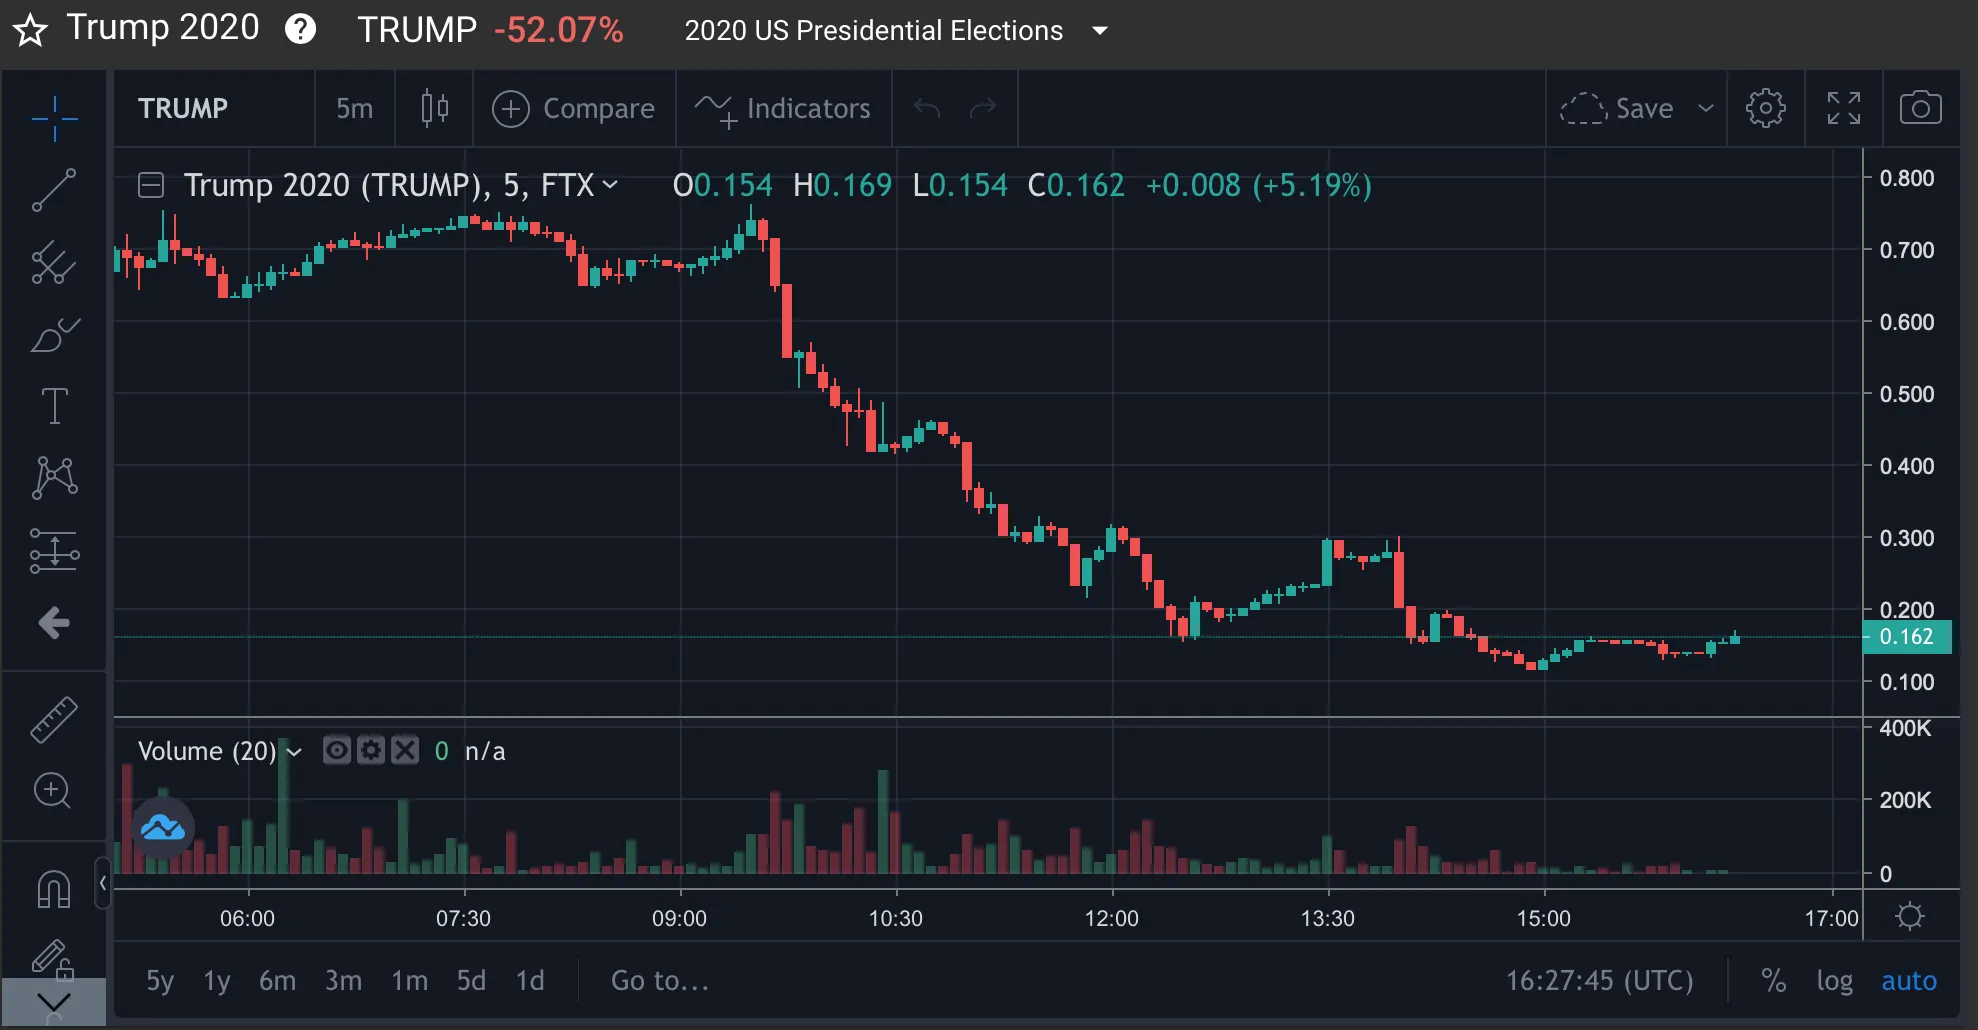This screenshot has height=1030, width=1978.
Task: Hide the Volume indicator using eye icon
Action: pyautogui.click(x=337, y=750)
